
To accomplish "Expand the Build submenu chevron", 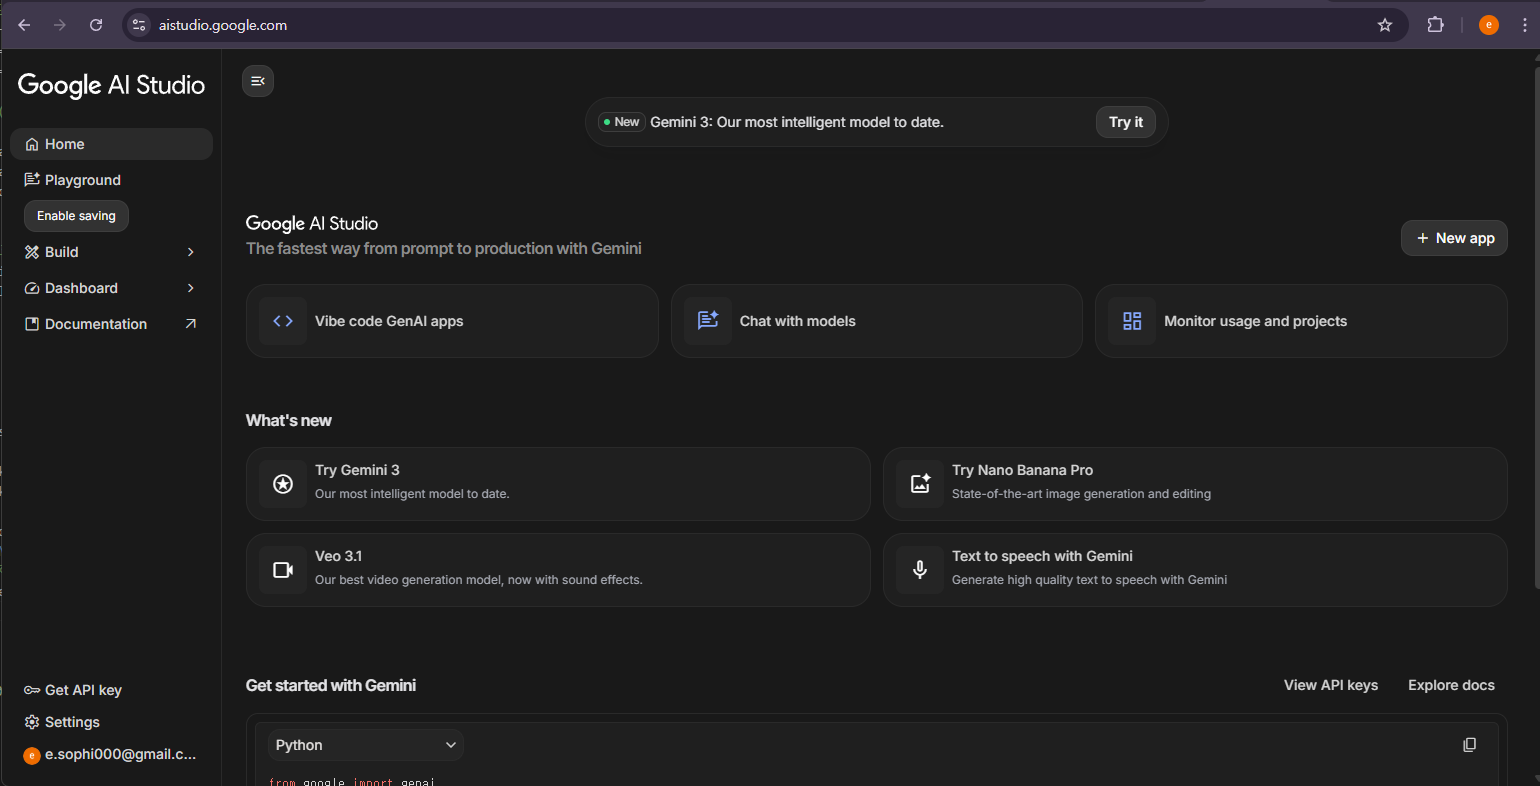I will 191,252.
